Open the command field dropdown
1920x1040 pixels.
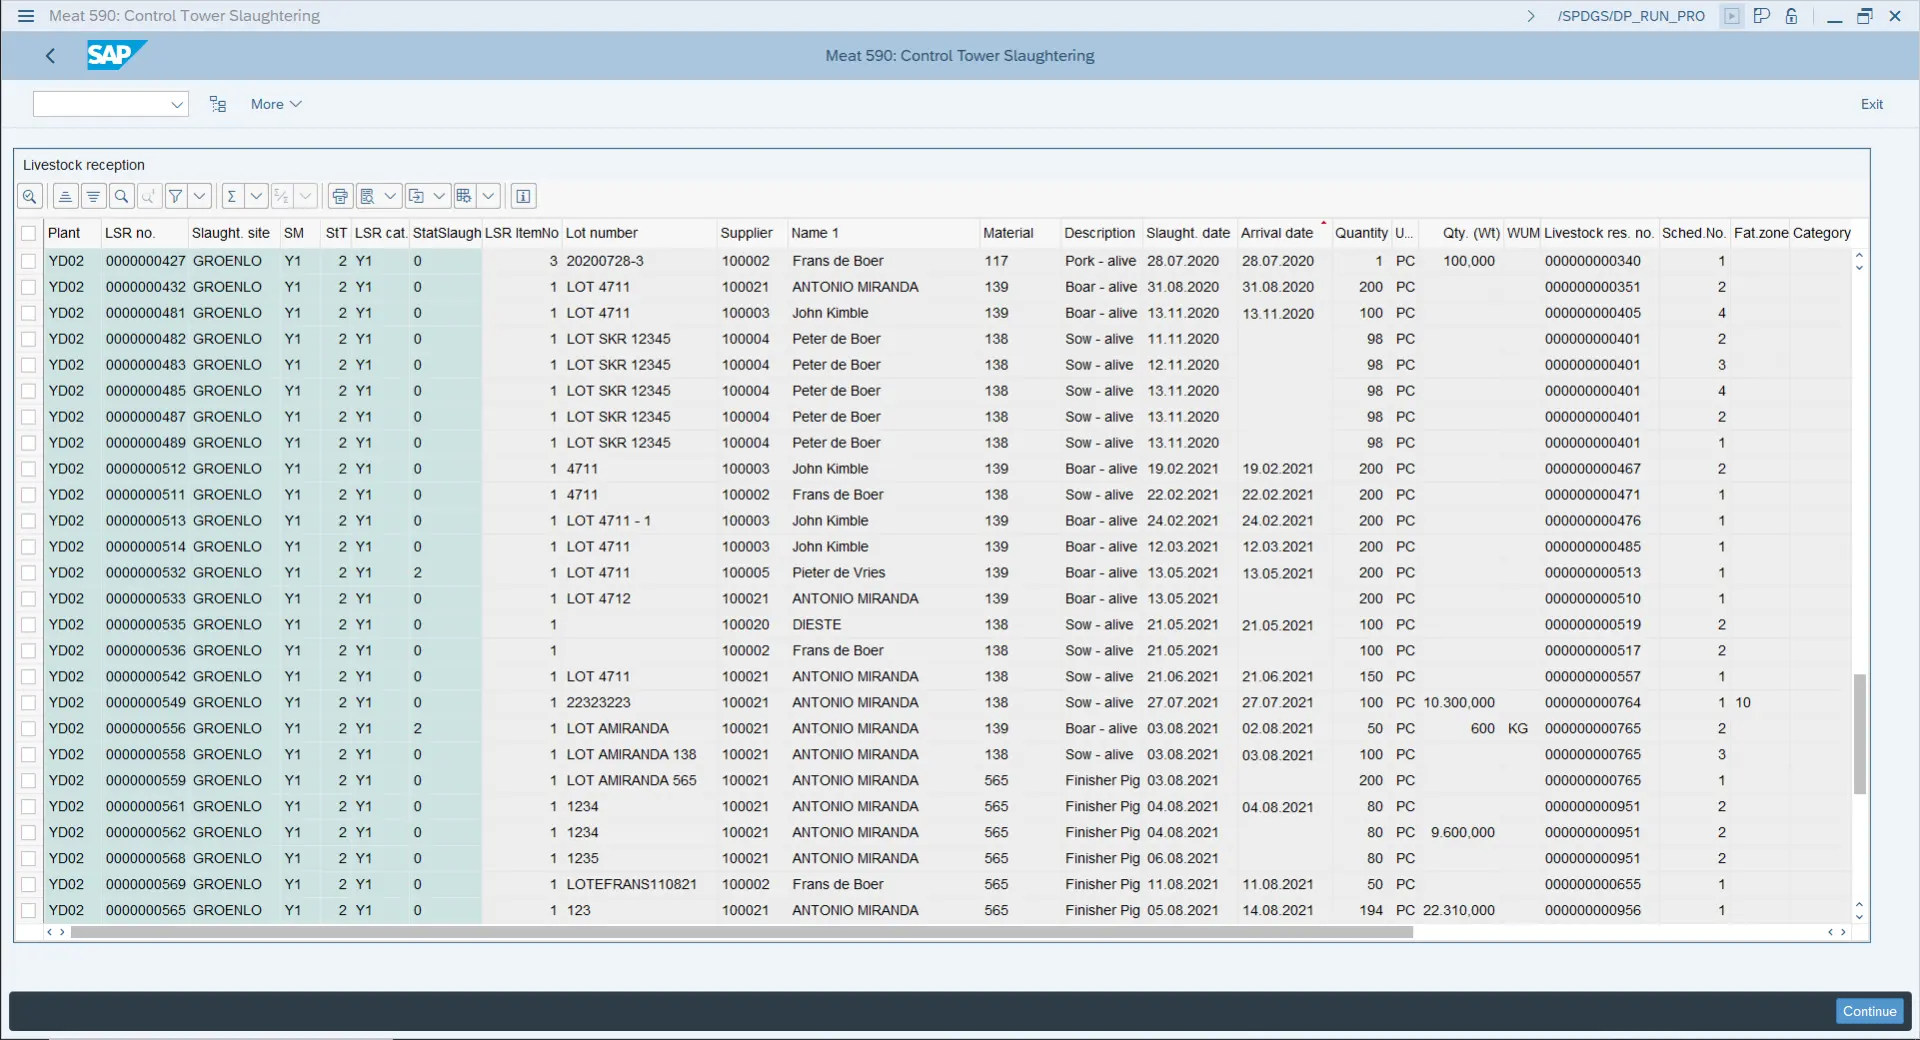(177, 104)
